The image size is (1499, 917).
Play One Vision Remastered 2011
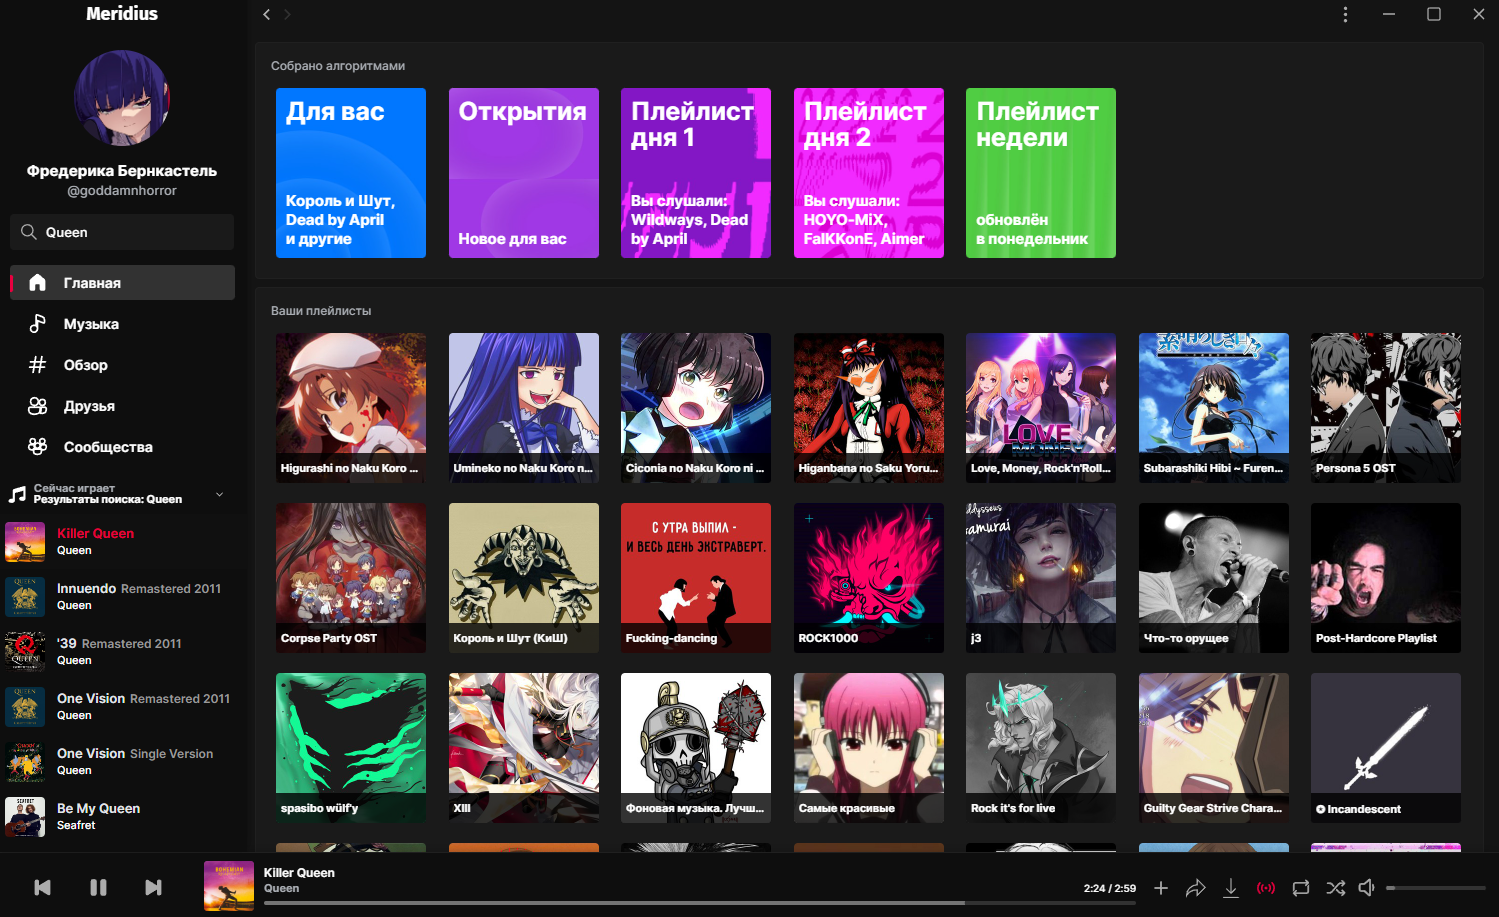coord(122,706)
